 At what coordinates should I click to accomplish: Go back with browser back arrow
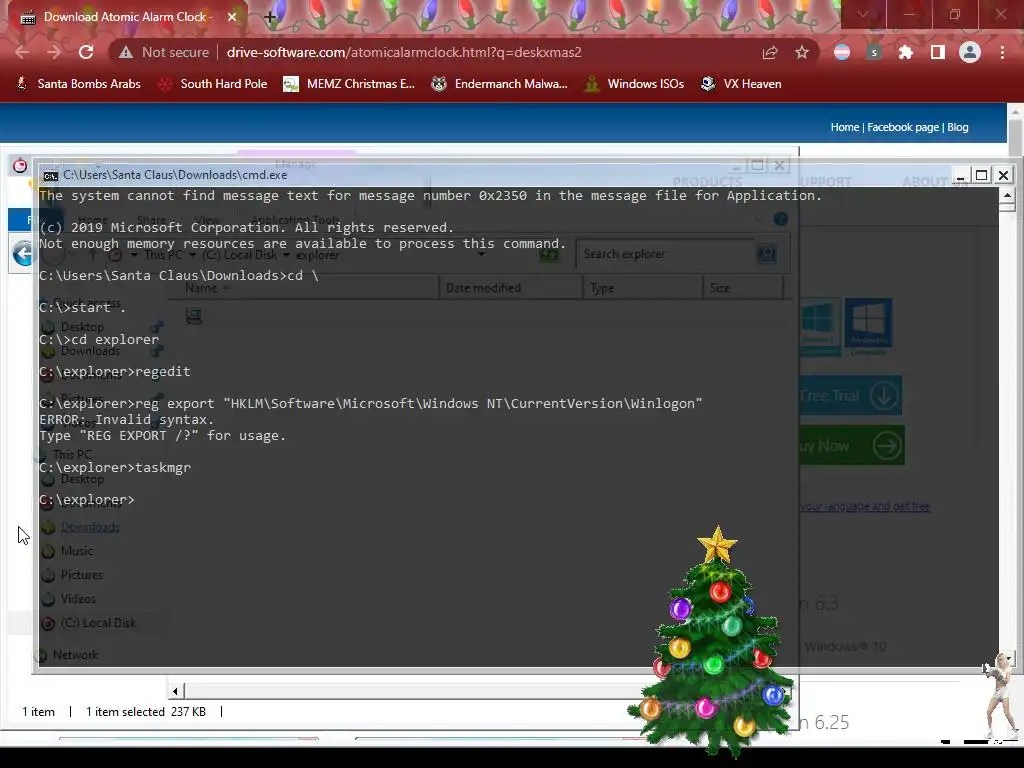click(22, 52)
